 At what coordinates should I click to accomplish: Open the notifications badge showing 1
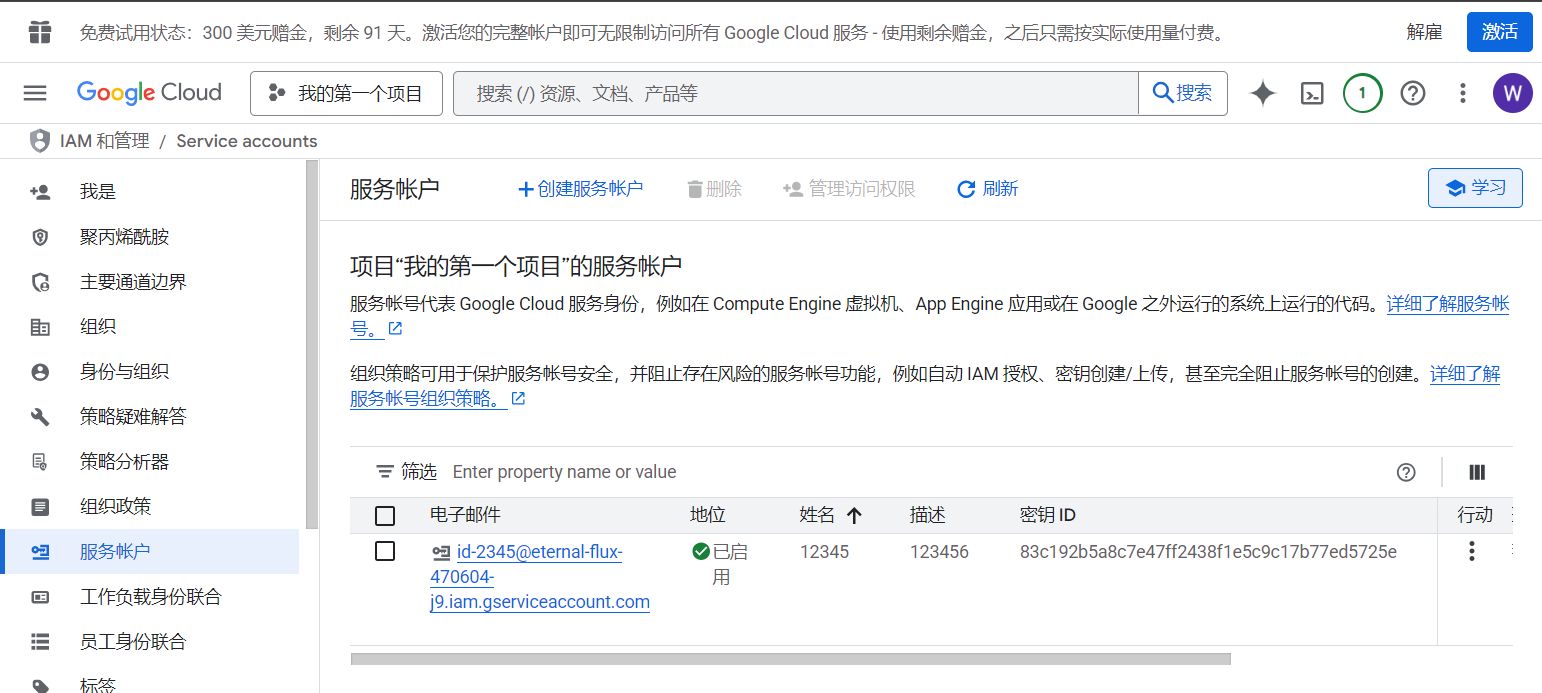point(1362,93)
